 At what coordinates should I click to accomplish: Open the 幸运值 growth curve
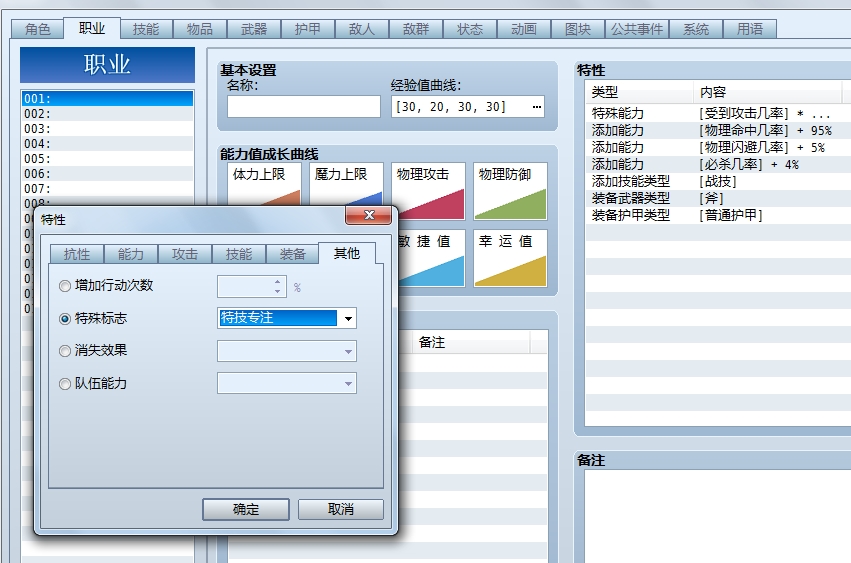[x=510, y=258]
